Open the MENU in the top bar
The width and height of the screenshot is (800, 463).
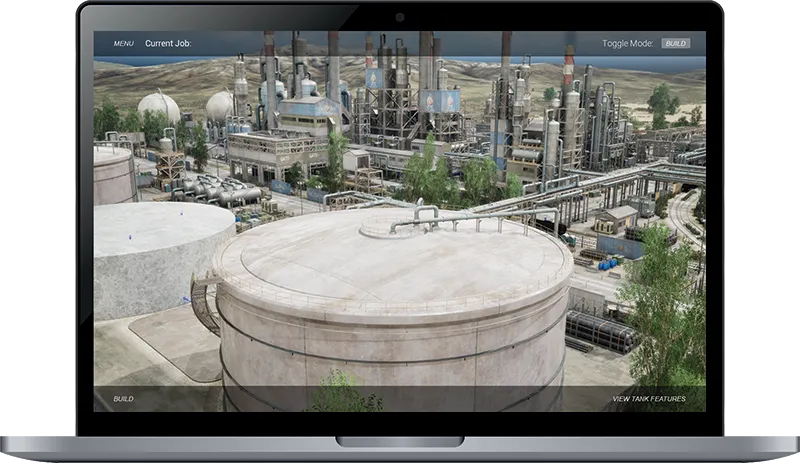[123, 44]
